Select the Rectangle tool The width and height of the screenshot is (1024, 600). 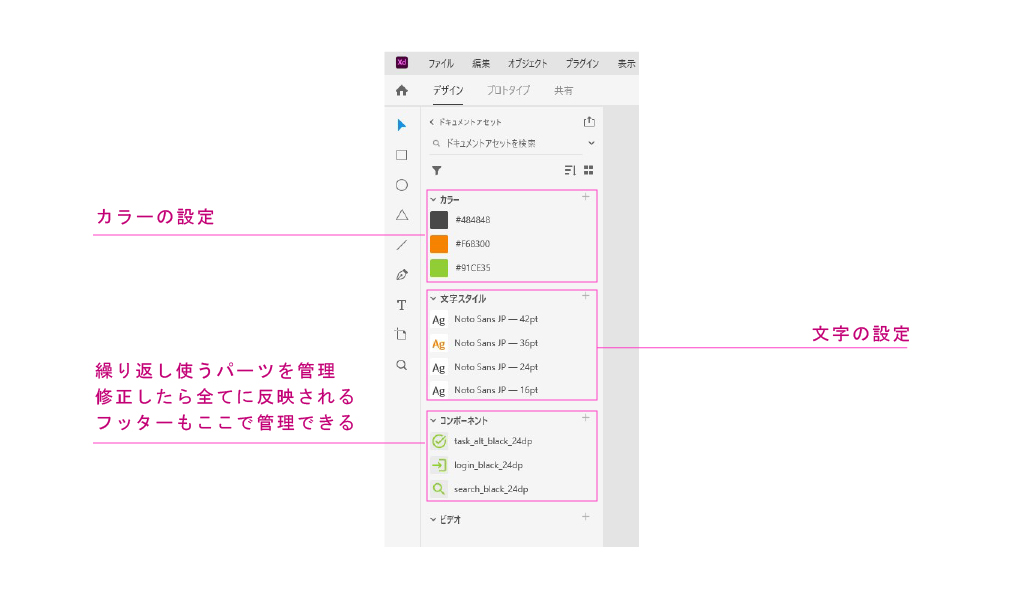pyautogui.click(x=402, y=155)
